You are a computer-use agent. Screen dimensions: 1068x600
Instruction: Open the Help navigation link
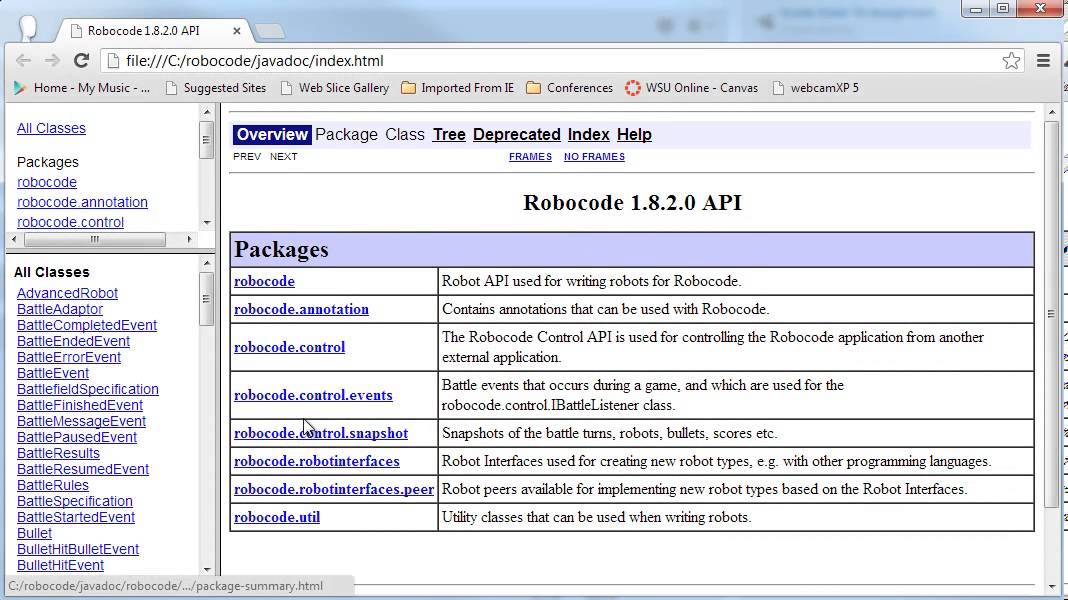coord(634,134)
